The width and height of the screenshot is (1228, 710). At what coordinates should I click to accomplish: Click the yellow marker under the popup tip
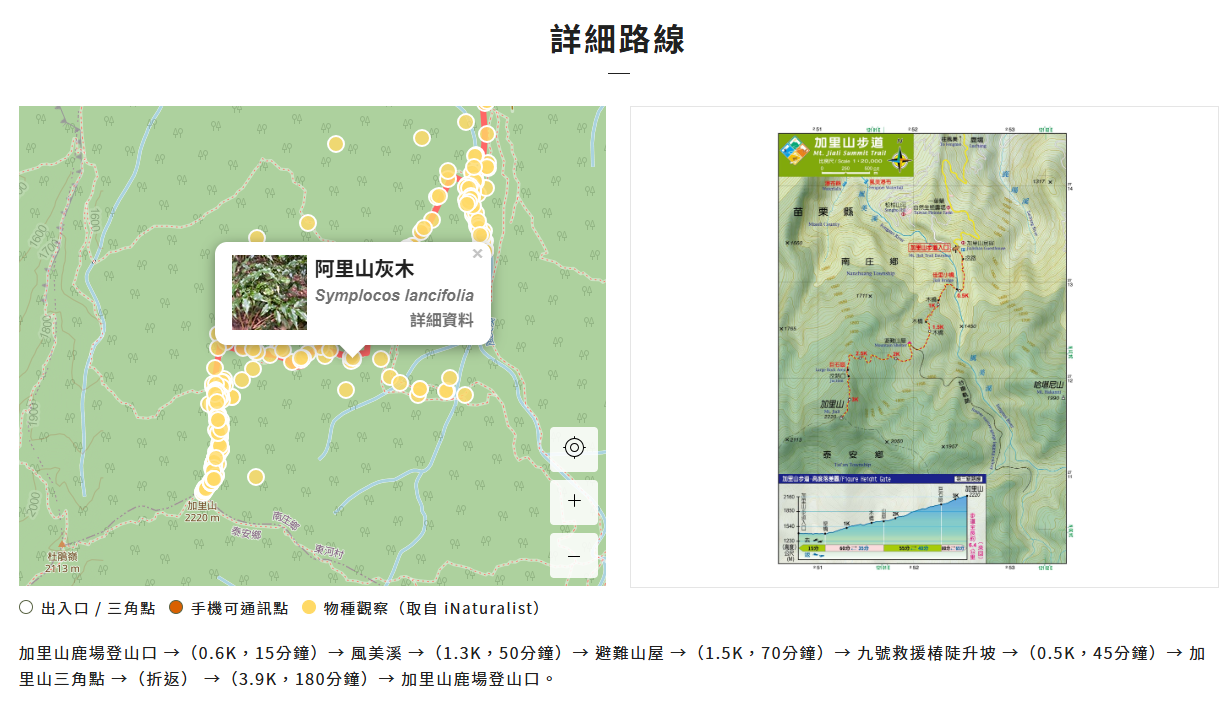coord(352,360)
